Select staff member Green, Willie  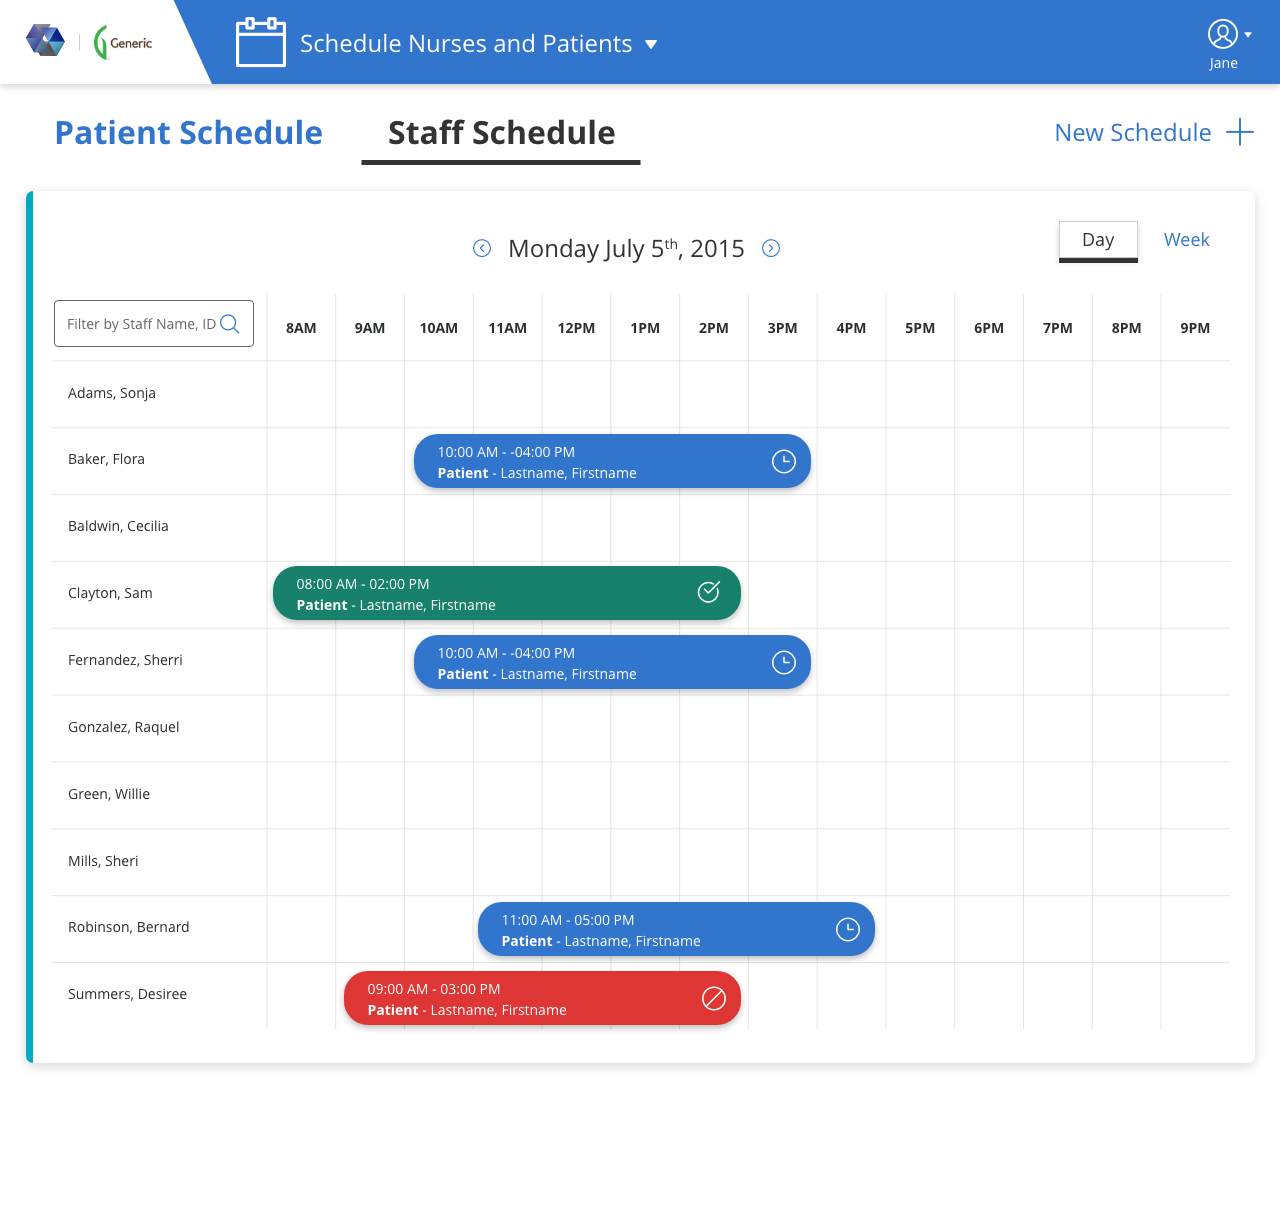[x=109, y=794]
